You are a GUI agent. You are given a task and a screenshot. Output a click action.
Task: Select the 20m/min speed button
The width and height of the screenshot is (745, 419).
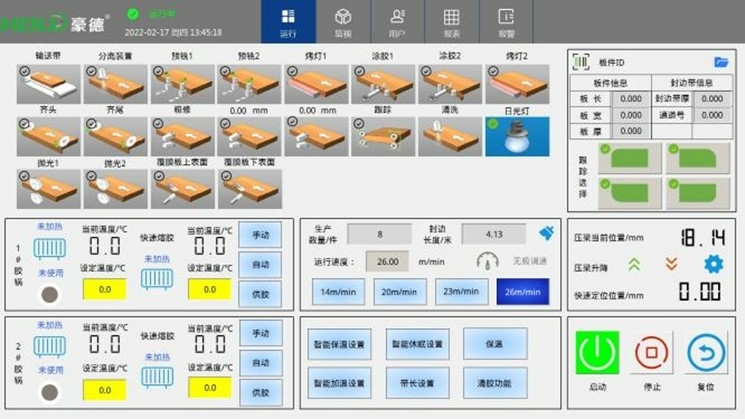click(401, 290)
